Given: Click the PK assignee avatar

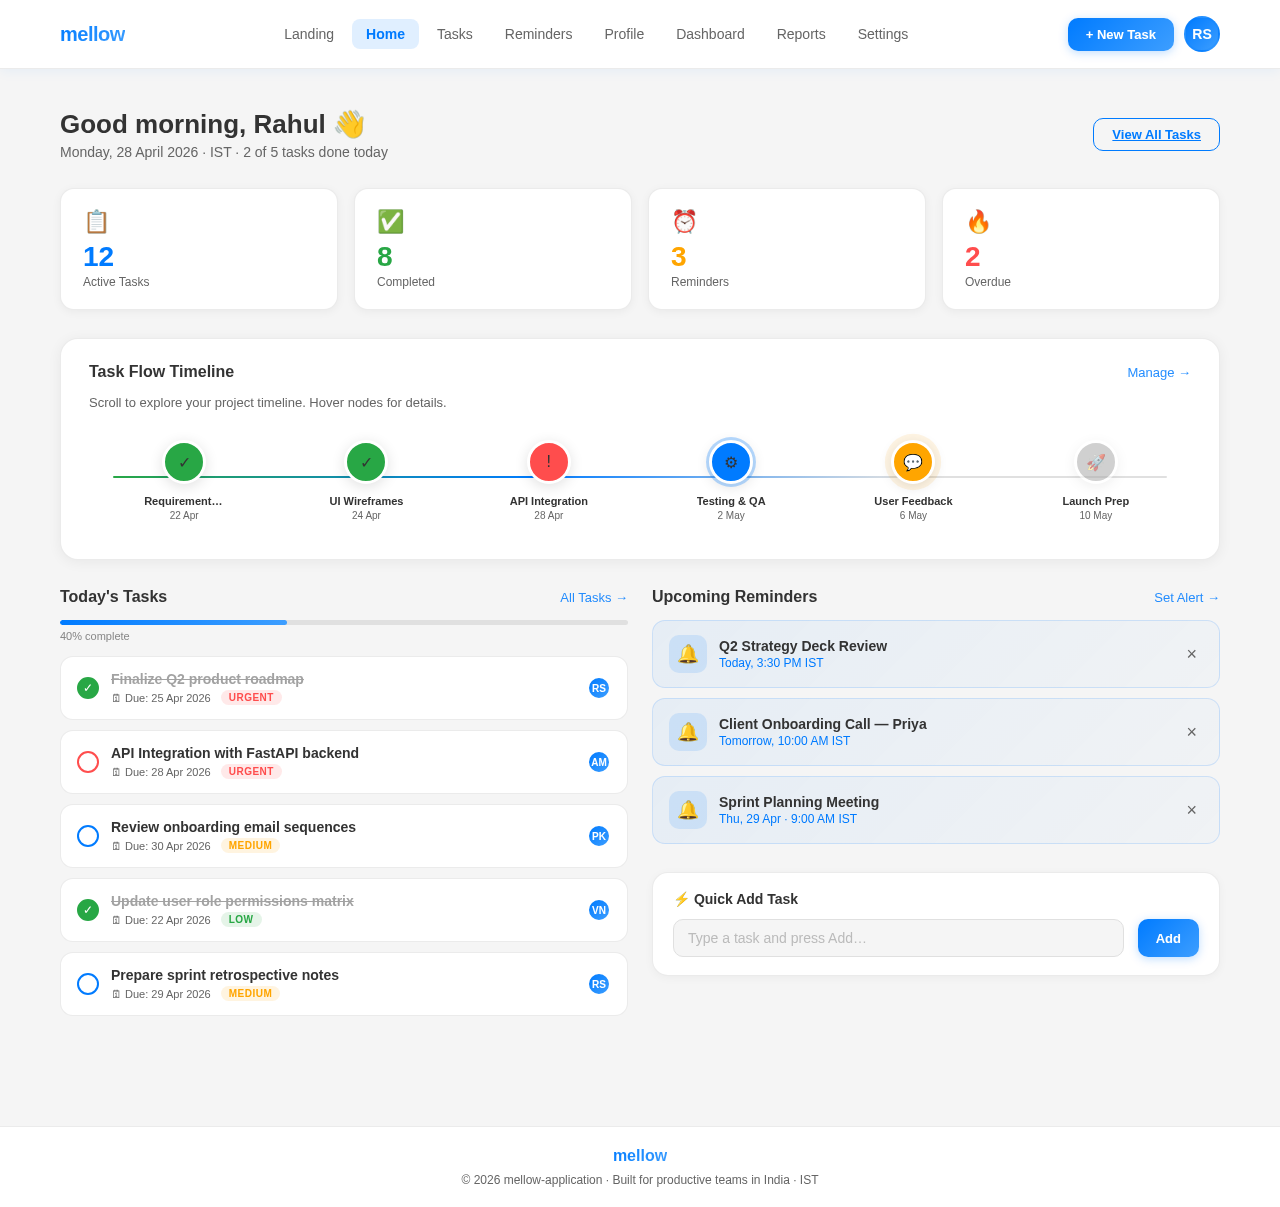Looking at the screenshot, I should coord(599,836).
